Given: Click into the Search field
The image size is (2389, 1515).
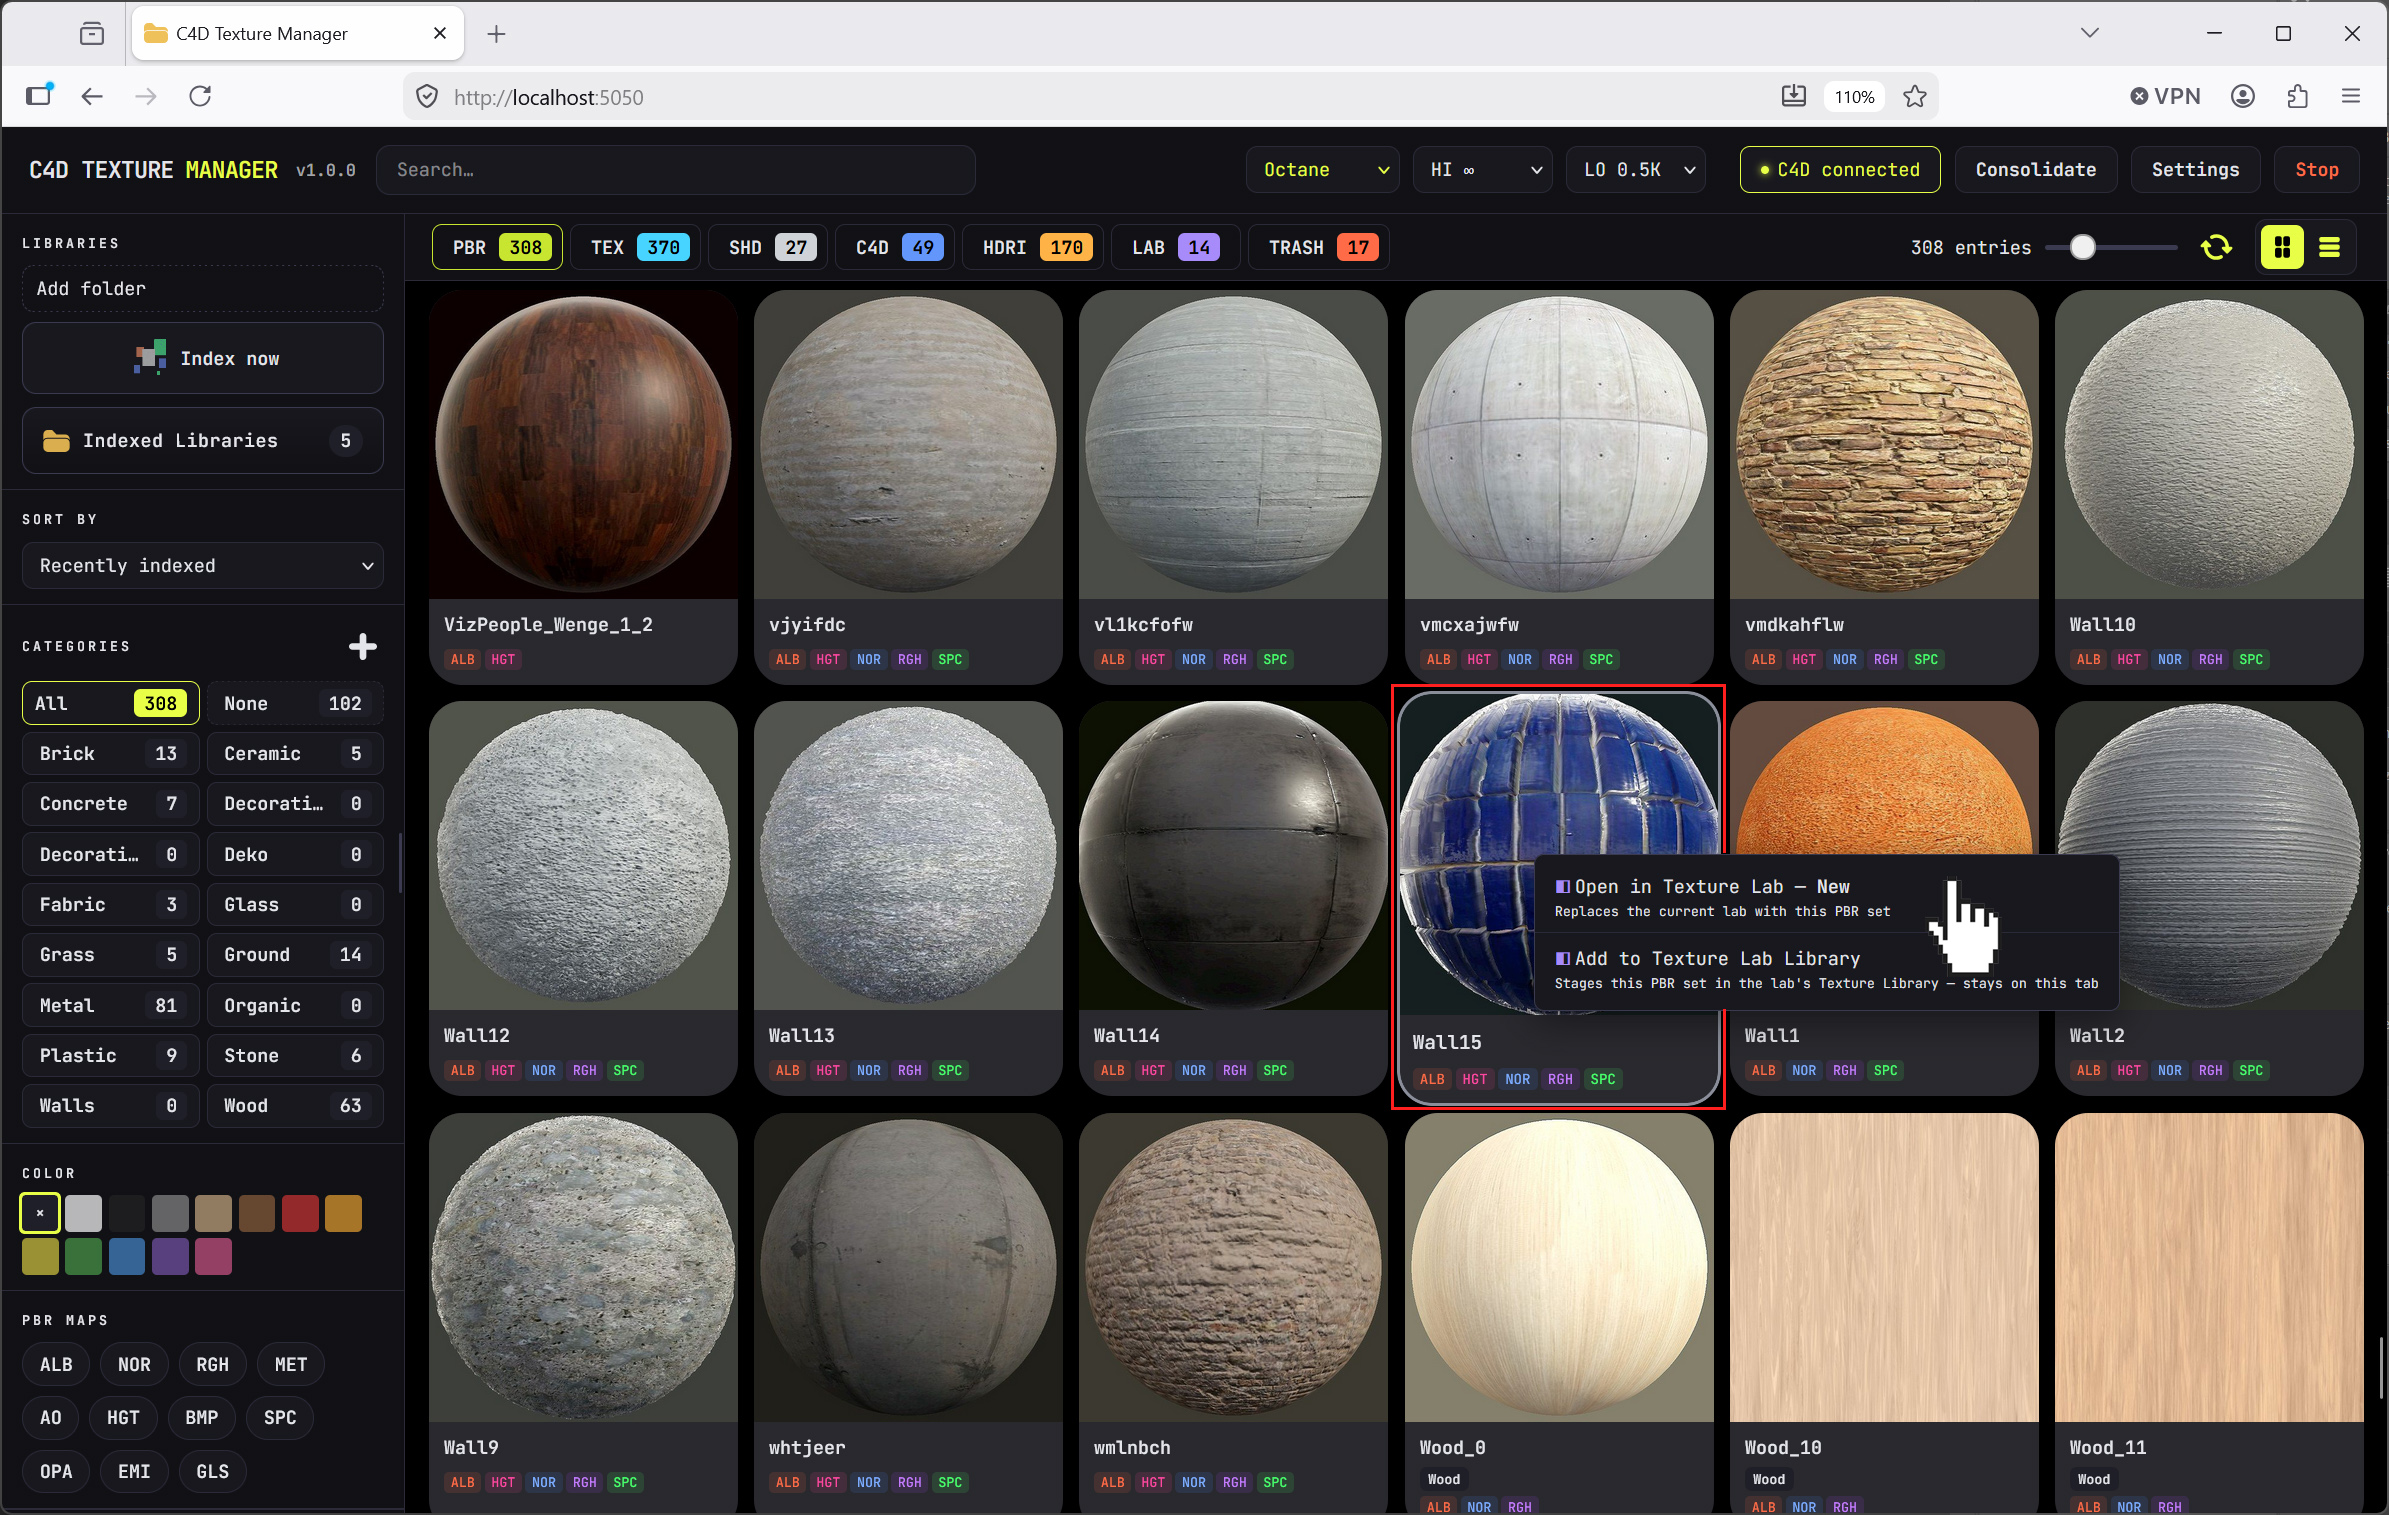Looking at the screenshot, I should pos(676,170).
